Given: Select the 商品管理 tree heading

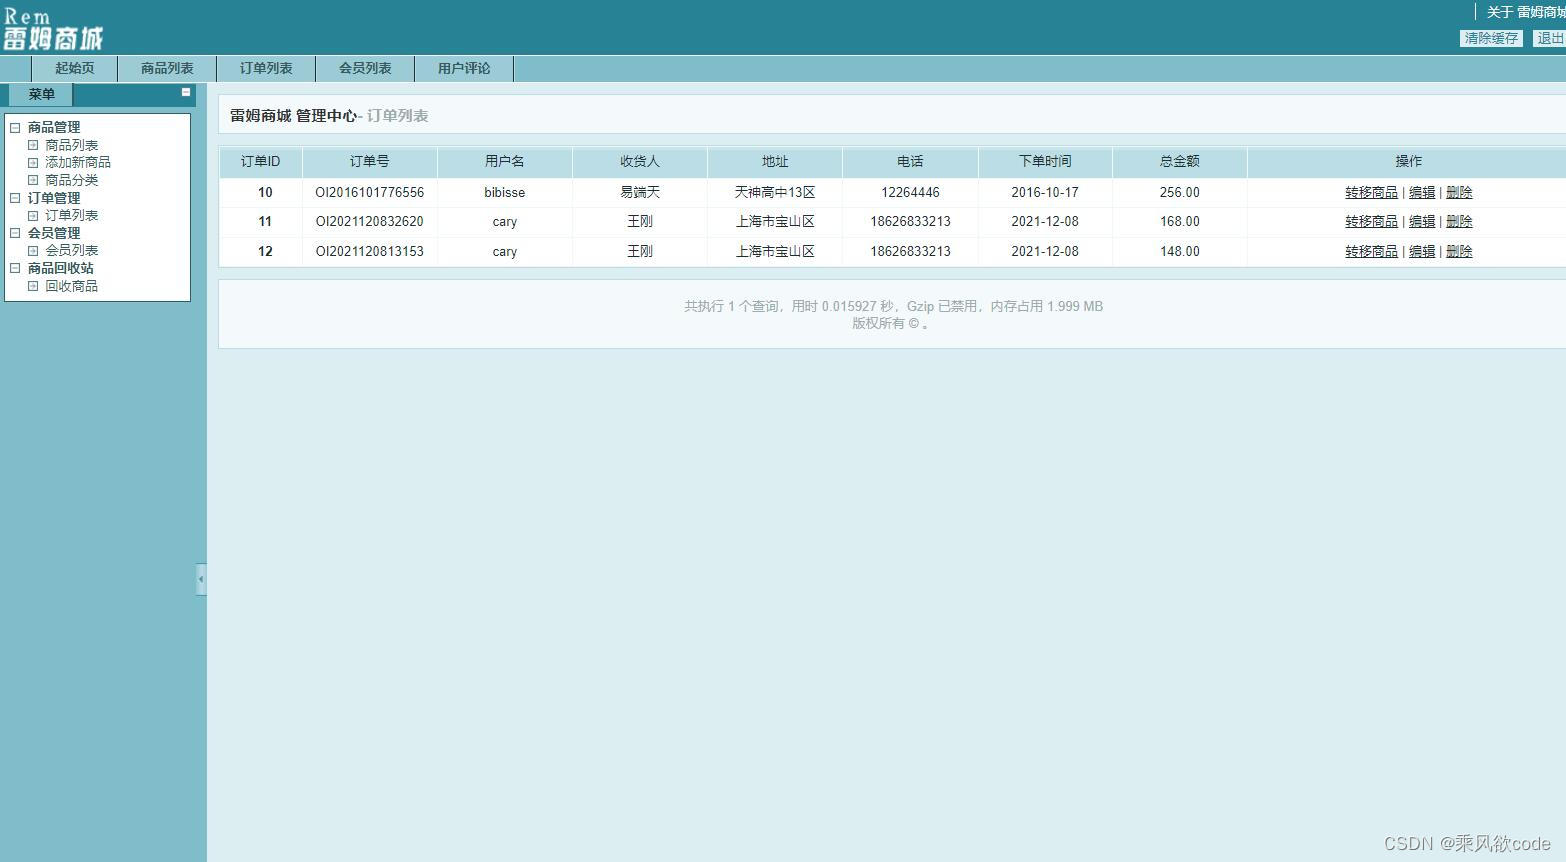Looking at the screenshot, I should (x=54, y=127).
